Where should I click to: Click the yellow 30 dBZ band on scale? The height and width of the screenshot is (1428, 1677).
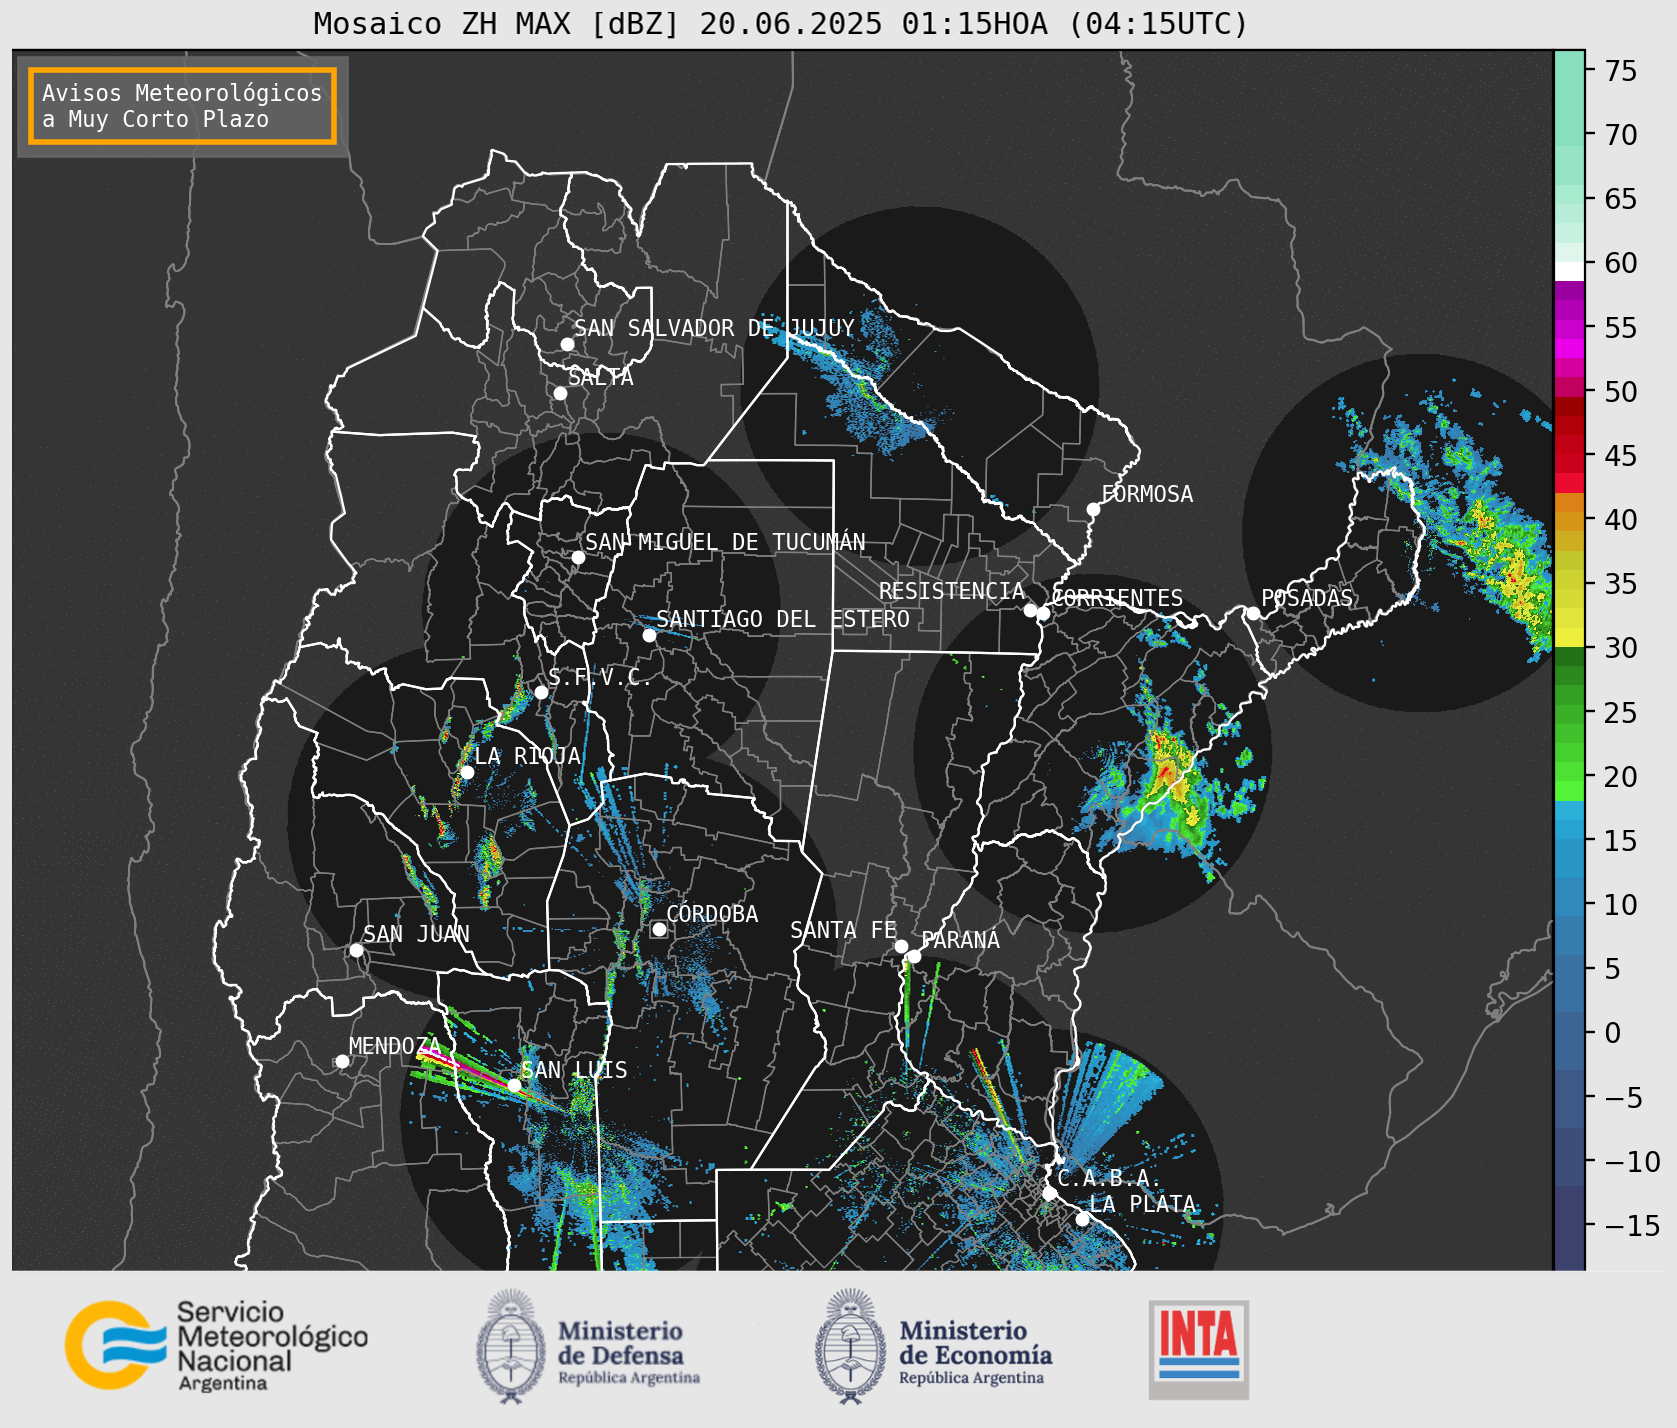pyautogui.click(x=1569, y=637)
